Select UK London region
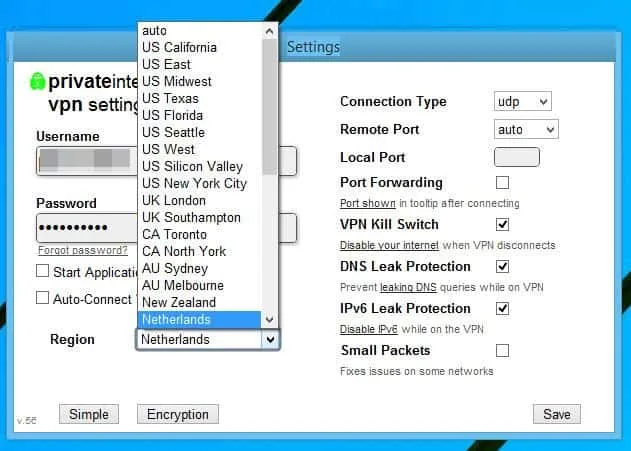The height and width of the screenshot is (451, 631). pos(200,200)
